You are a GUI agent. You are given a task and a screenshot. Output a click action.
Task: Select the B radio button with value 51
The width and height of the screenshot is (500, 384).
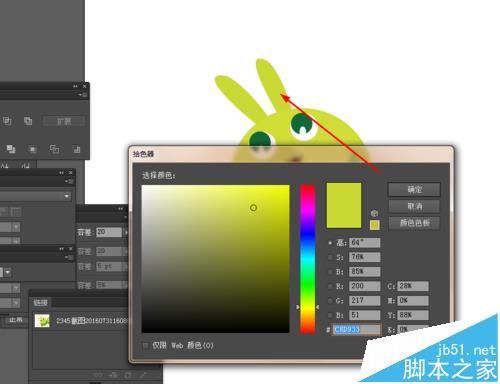[330, 315]
